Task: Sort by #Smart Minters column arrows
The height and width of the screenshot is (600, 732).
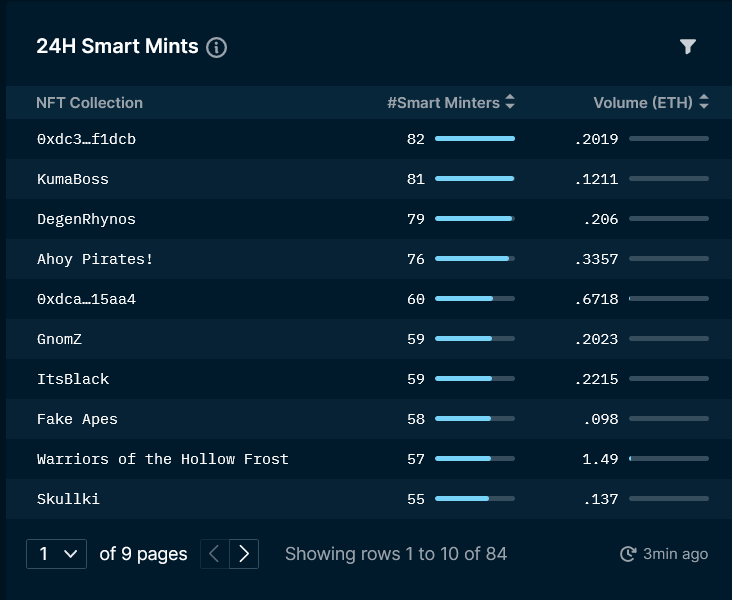Action: click(510, 102)
